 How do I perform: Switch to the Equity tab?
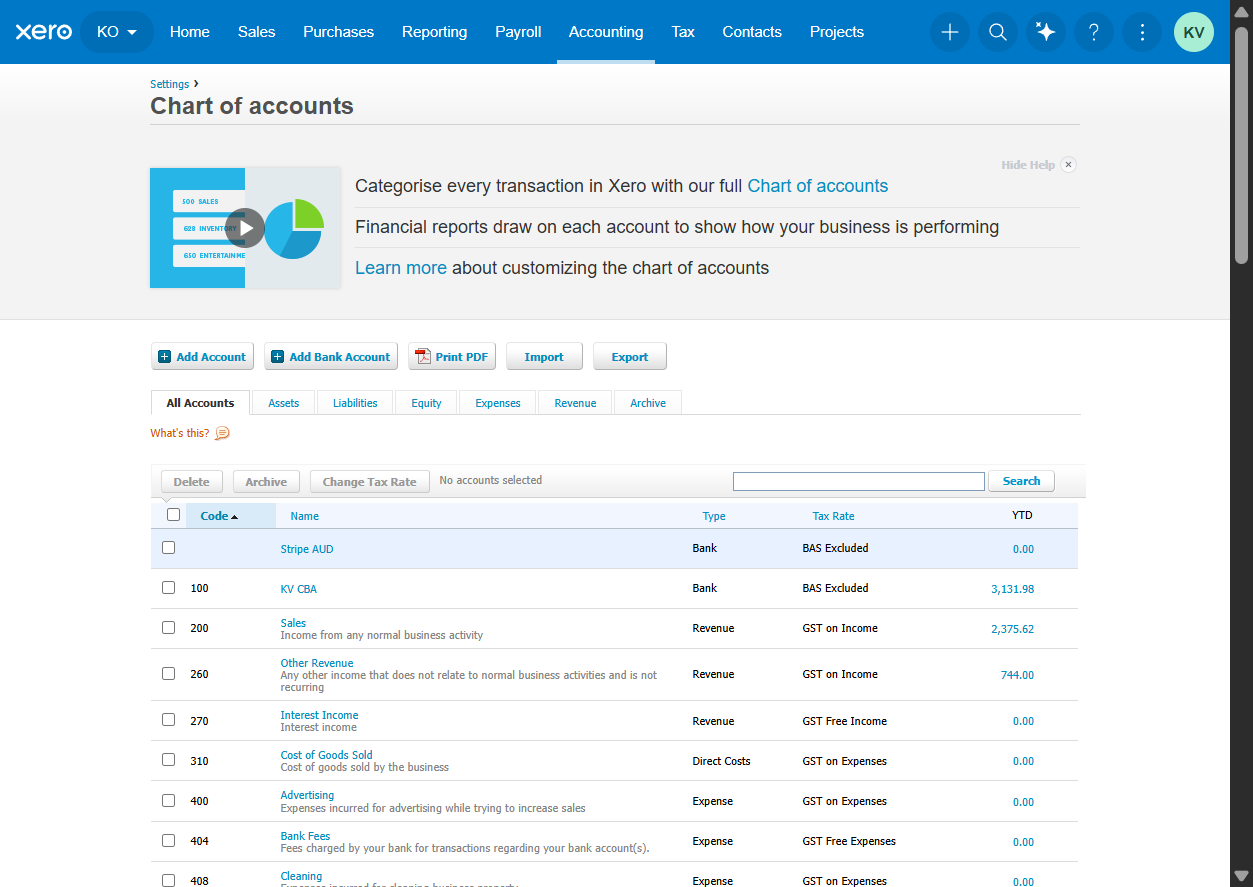click(x=426, y=403)
